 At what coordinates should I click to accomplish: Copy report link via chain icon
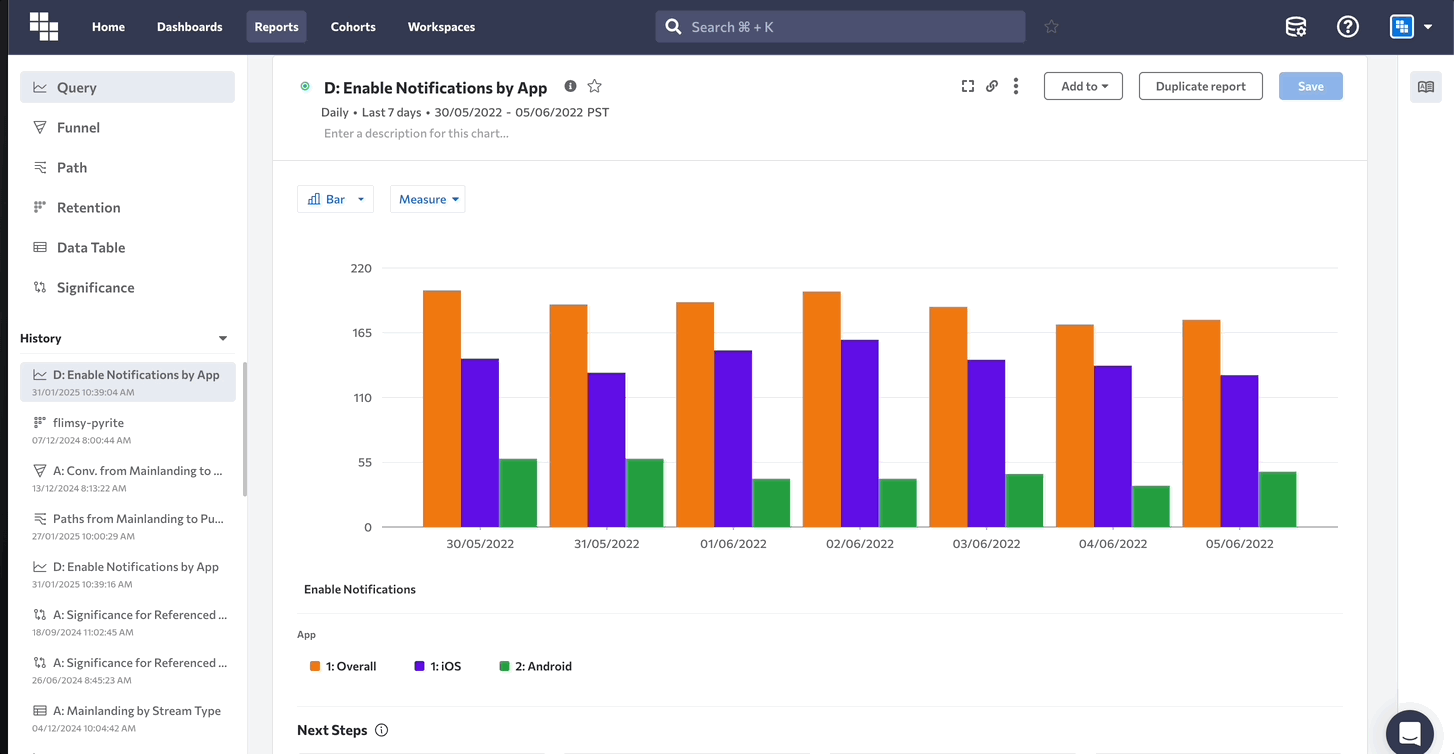coord(992,86)
